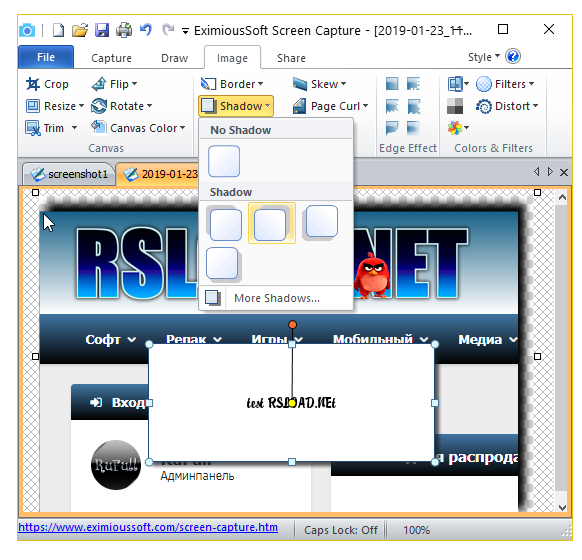Switch to the Capture ribbon tab
Screen dimensions: 582x560
(111, 58)
